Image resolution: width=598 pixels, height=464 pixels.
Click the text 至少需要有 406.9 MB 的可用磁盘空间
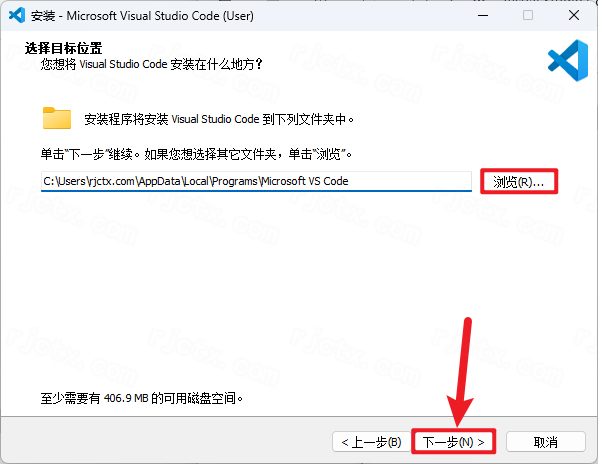[141, 398]
